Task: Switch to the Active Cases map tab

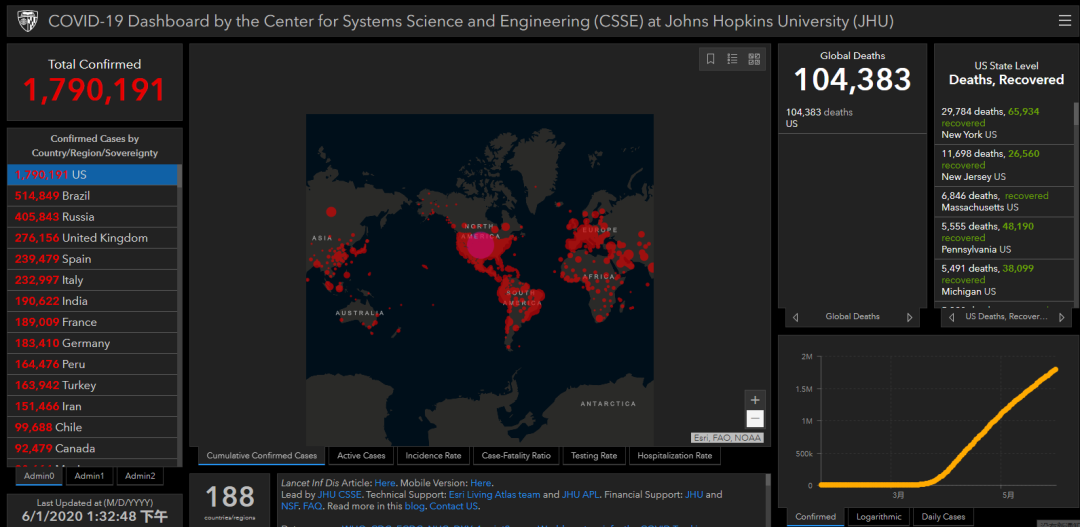Action: [x=361, y=456]
